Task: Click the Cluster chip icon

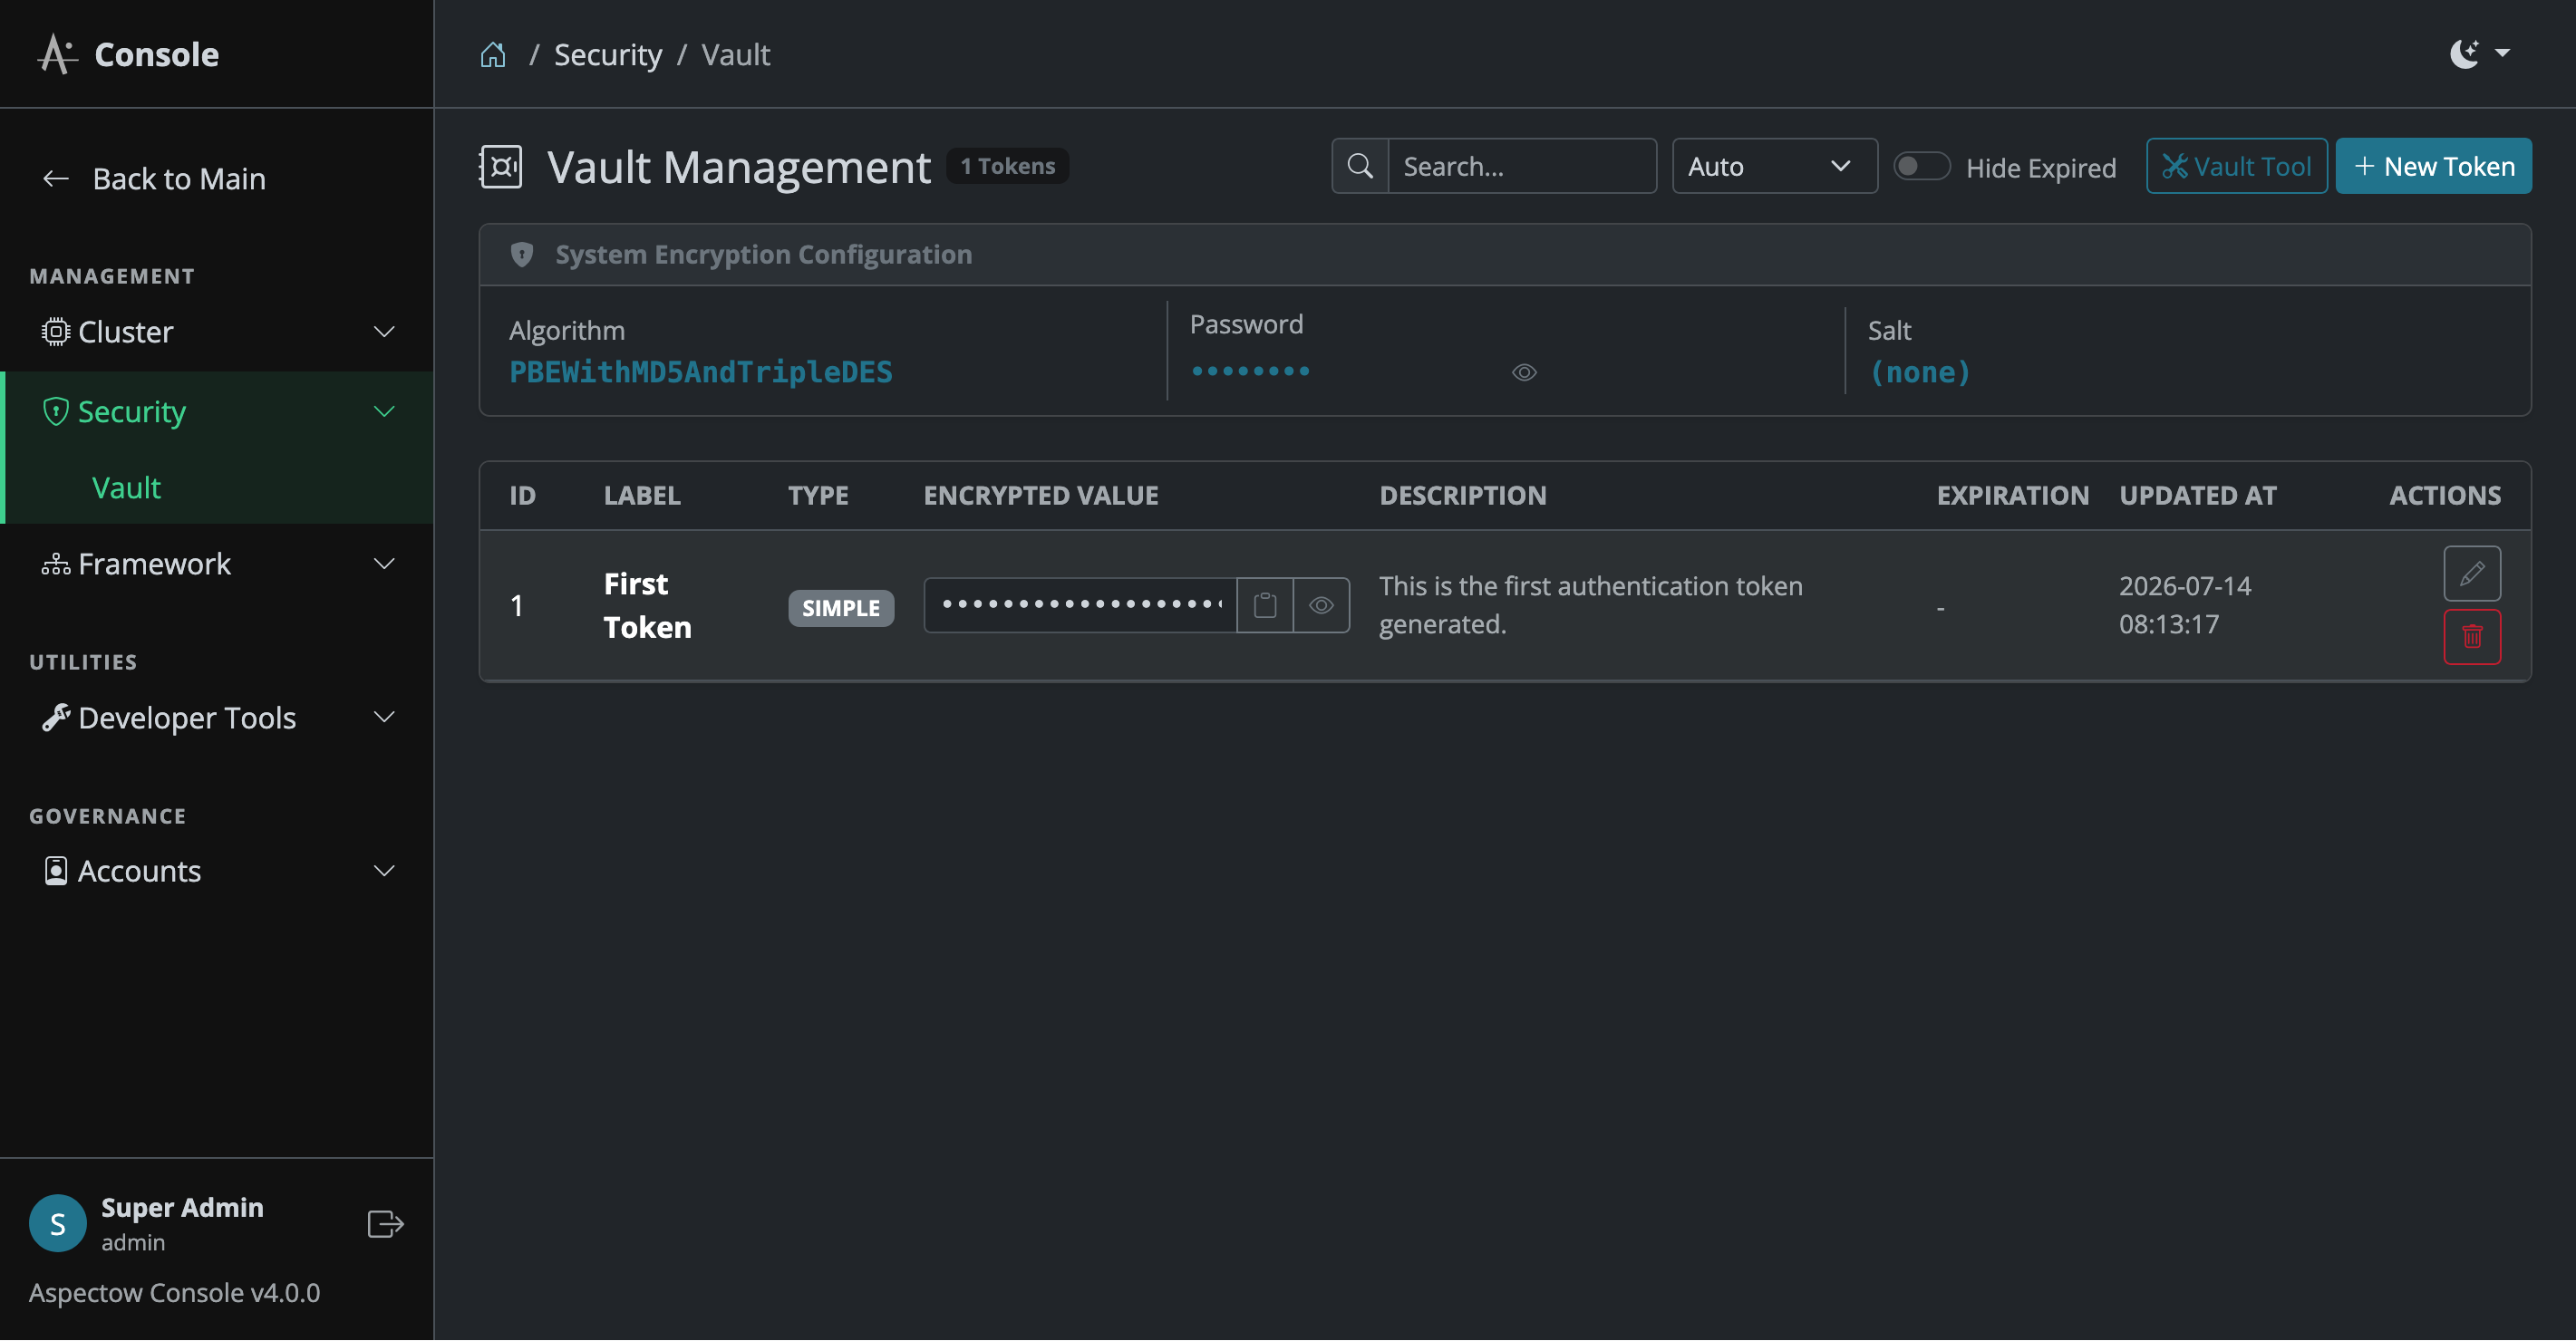Action: click(x=55, y=332)
